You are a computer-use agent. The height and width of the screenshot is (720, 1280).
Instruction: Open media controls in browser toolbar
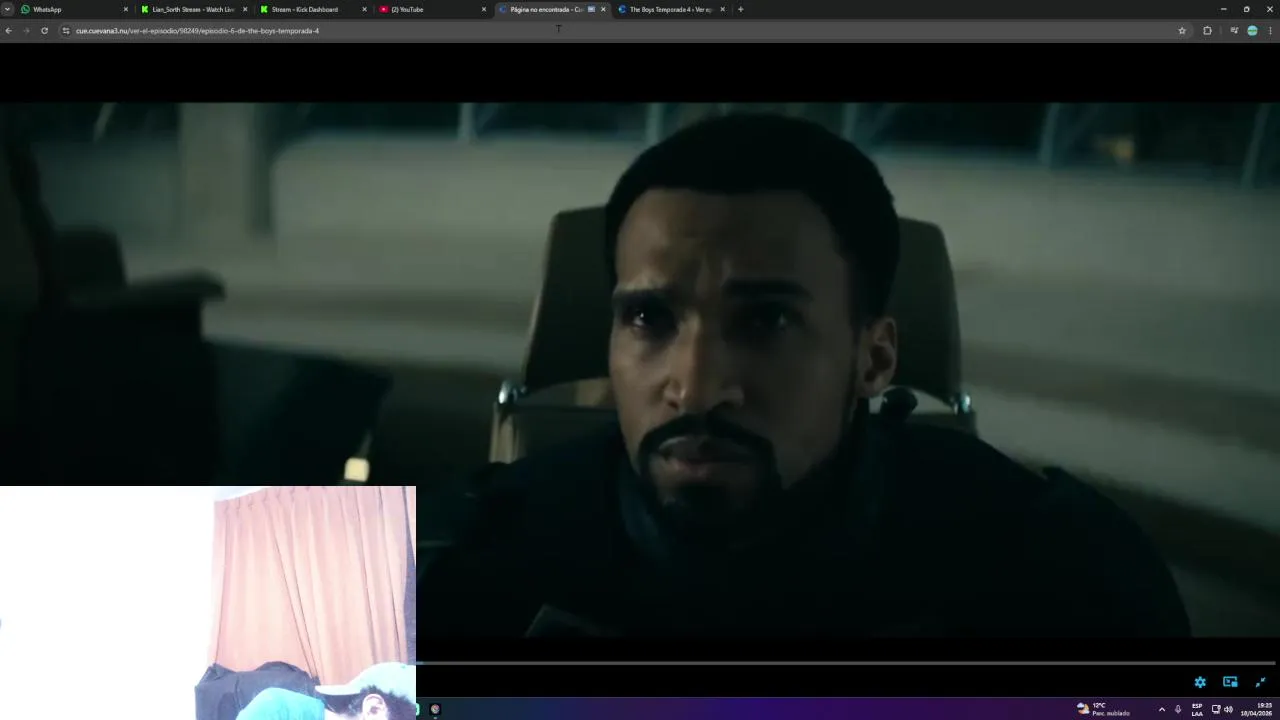[1234, 31]
